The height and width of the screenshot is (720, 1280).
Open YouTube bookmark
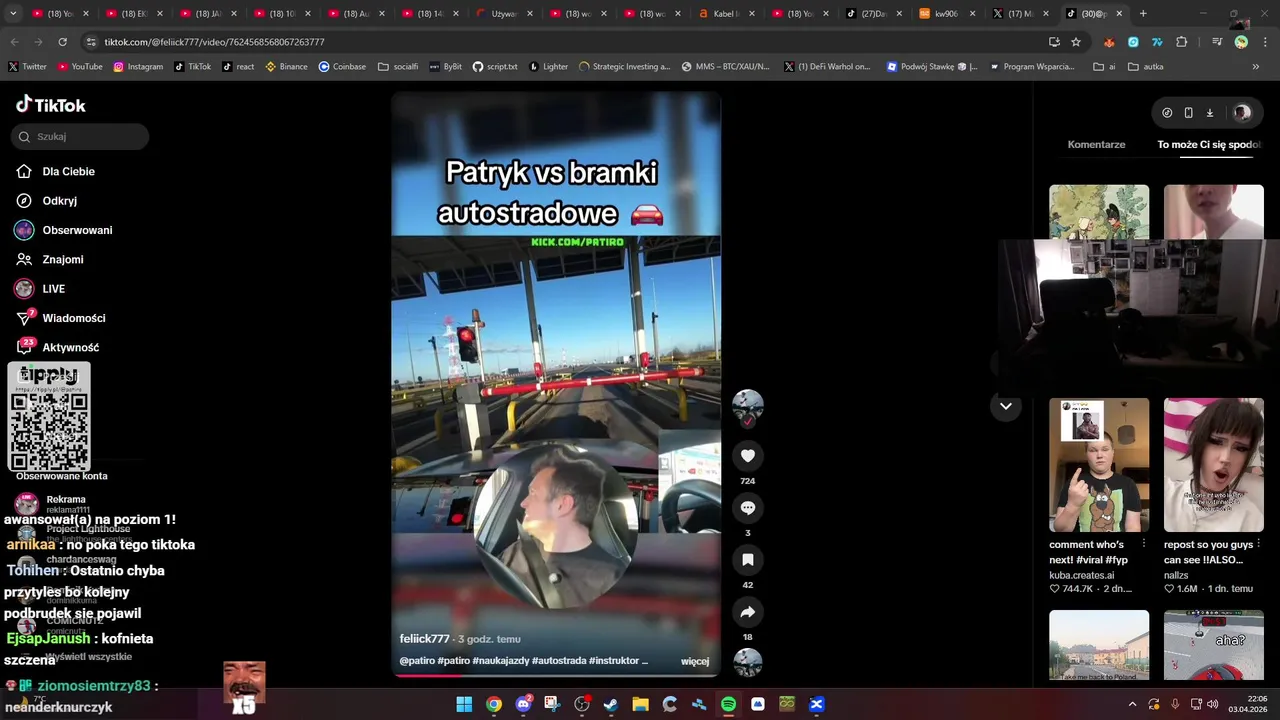click(x=80, y=67)
